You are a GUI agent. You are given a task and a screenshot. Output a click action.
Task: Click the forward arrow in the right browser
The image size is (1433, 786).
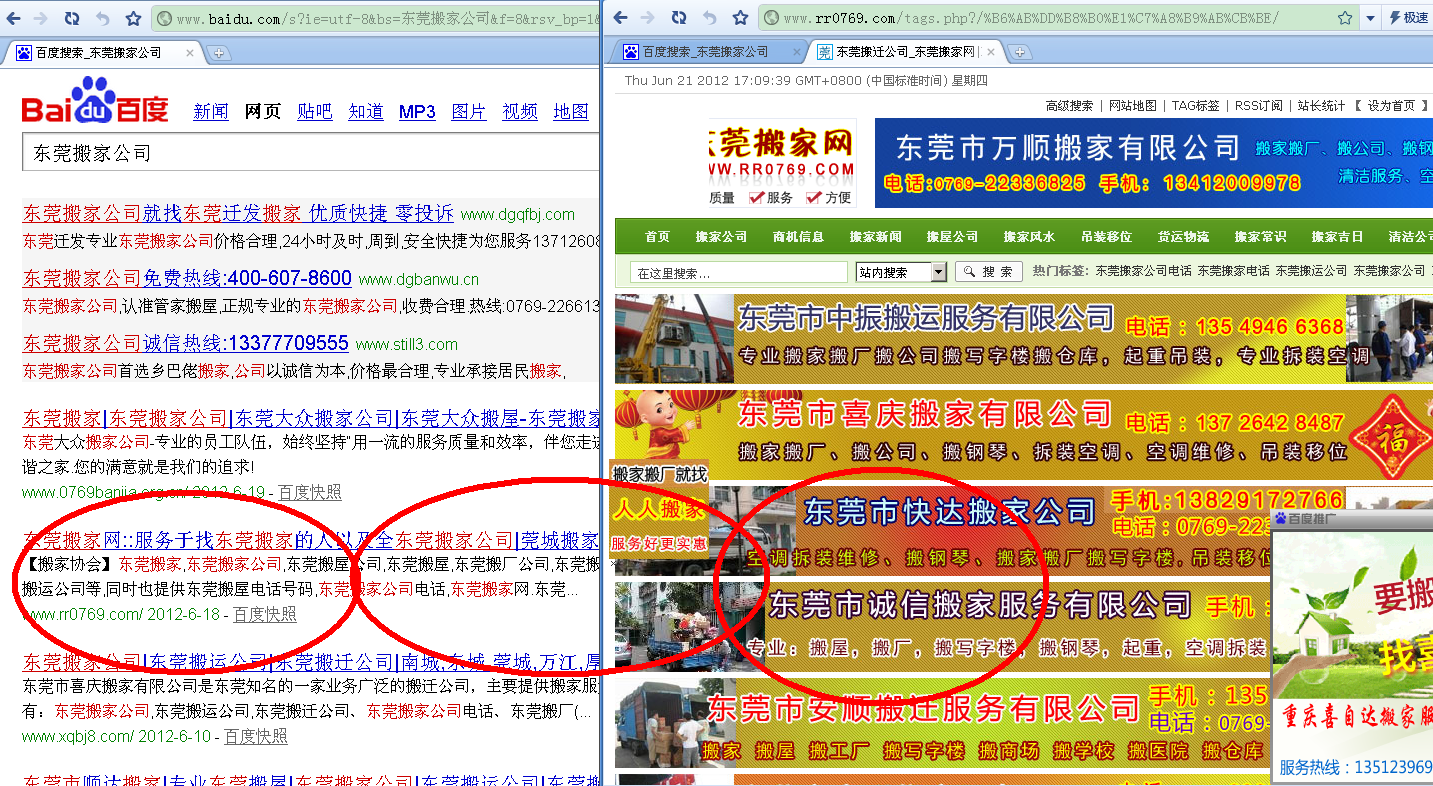pyautogui.click(x=648, y=17)
